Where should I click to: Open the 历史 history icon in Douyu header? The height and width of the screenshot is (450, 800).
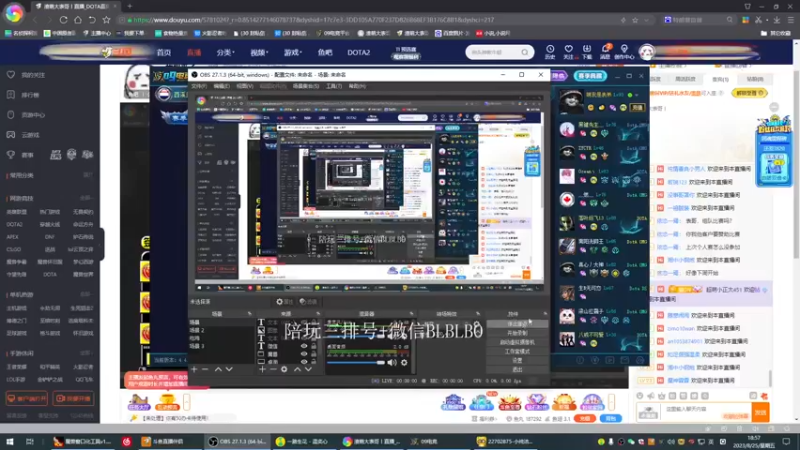[x=550, y=52]
